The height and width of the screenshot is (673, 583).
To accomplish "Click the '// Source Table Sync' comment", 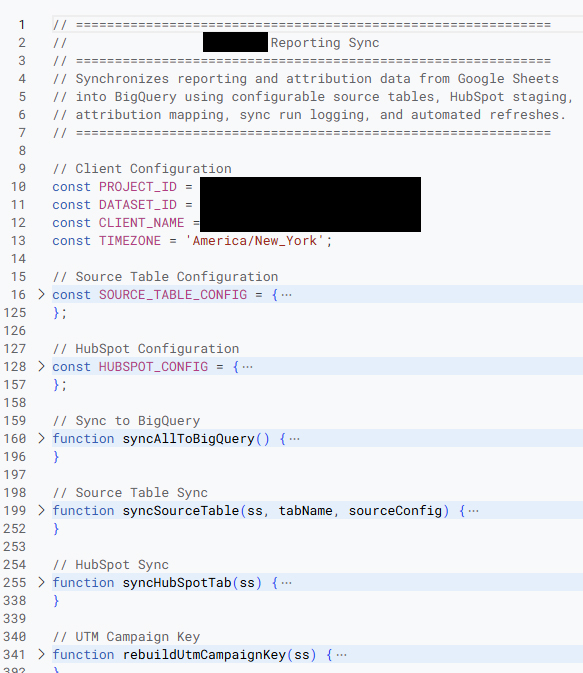I will tap(130, 493).
